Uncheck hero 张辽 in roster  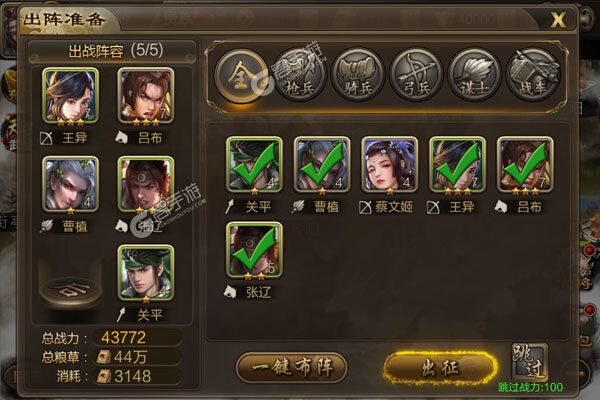click(x=254, y=250)
